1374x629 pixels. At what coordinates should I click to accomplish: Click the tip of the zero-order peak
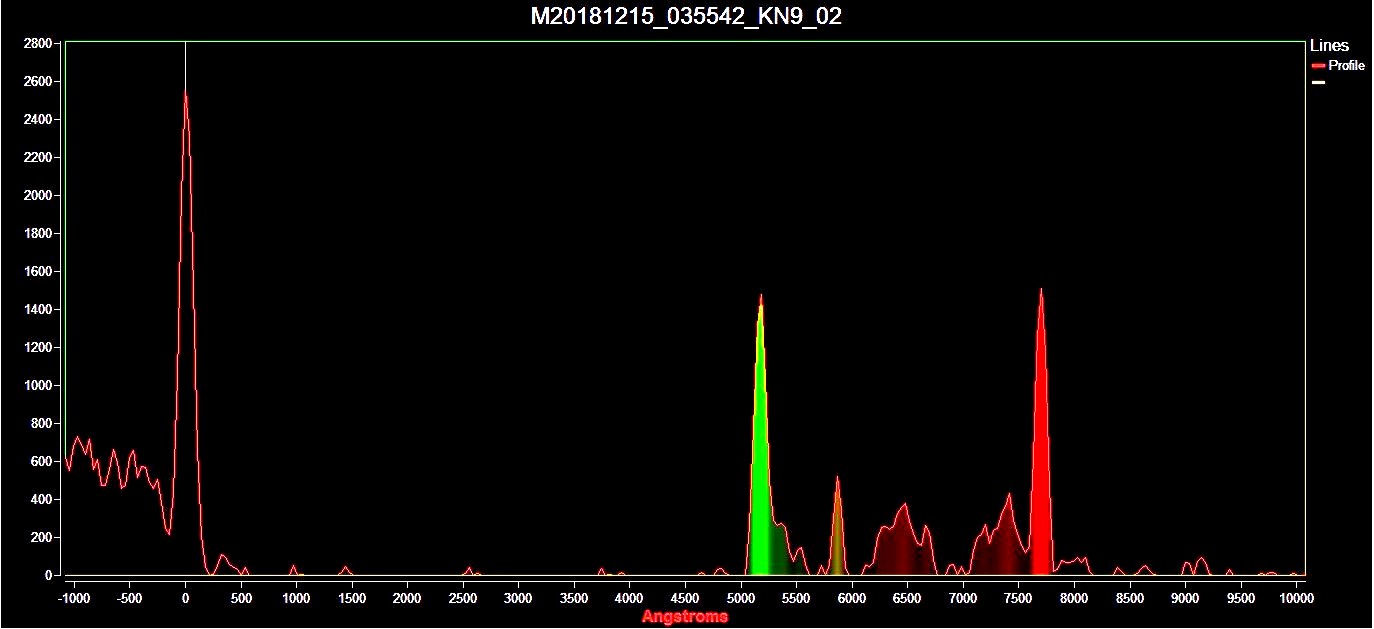[x=185, y=93]
